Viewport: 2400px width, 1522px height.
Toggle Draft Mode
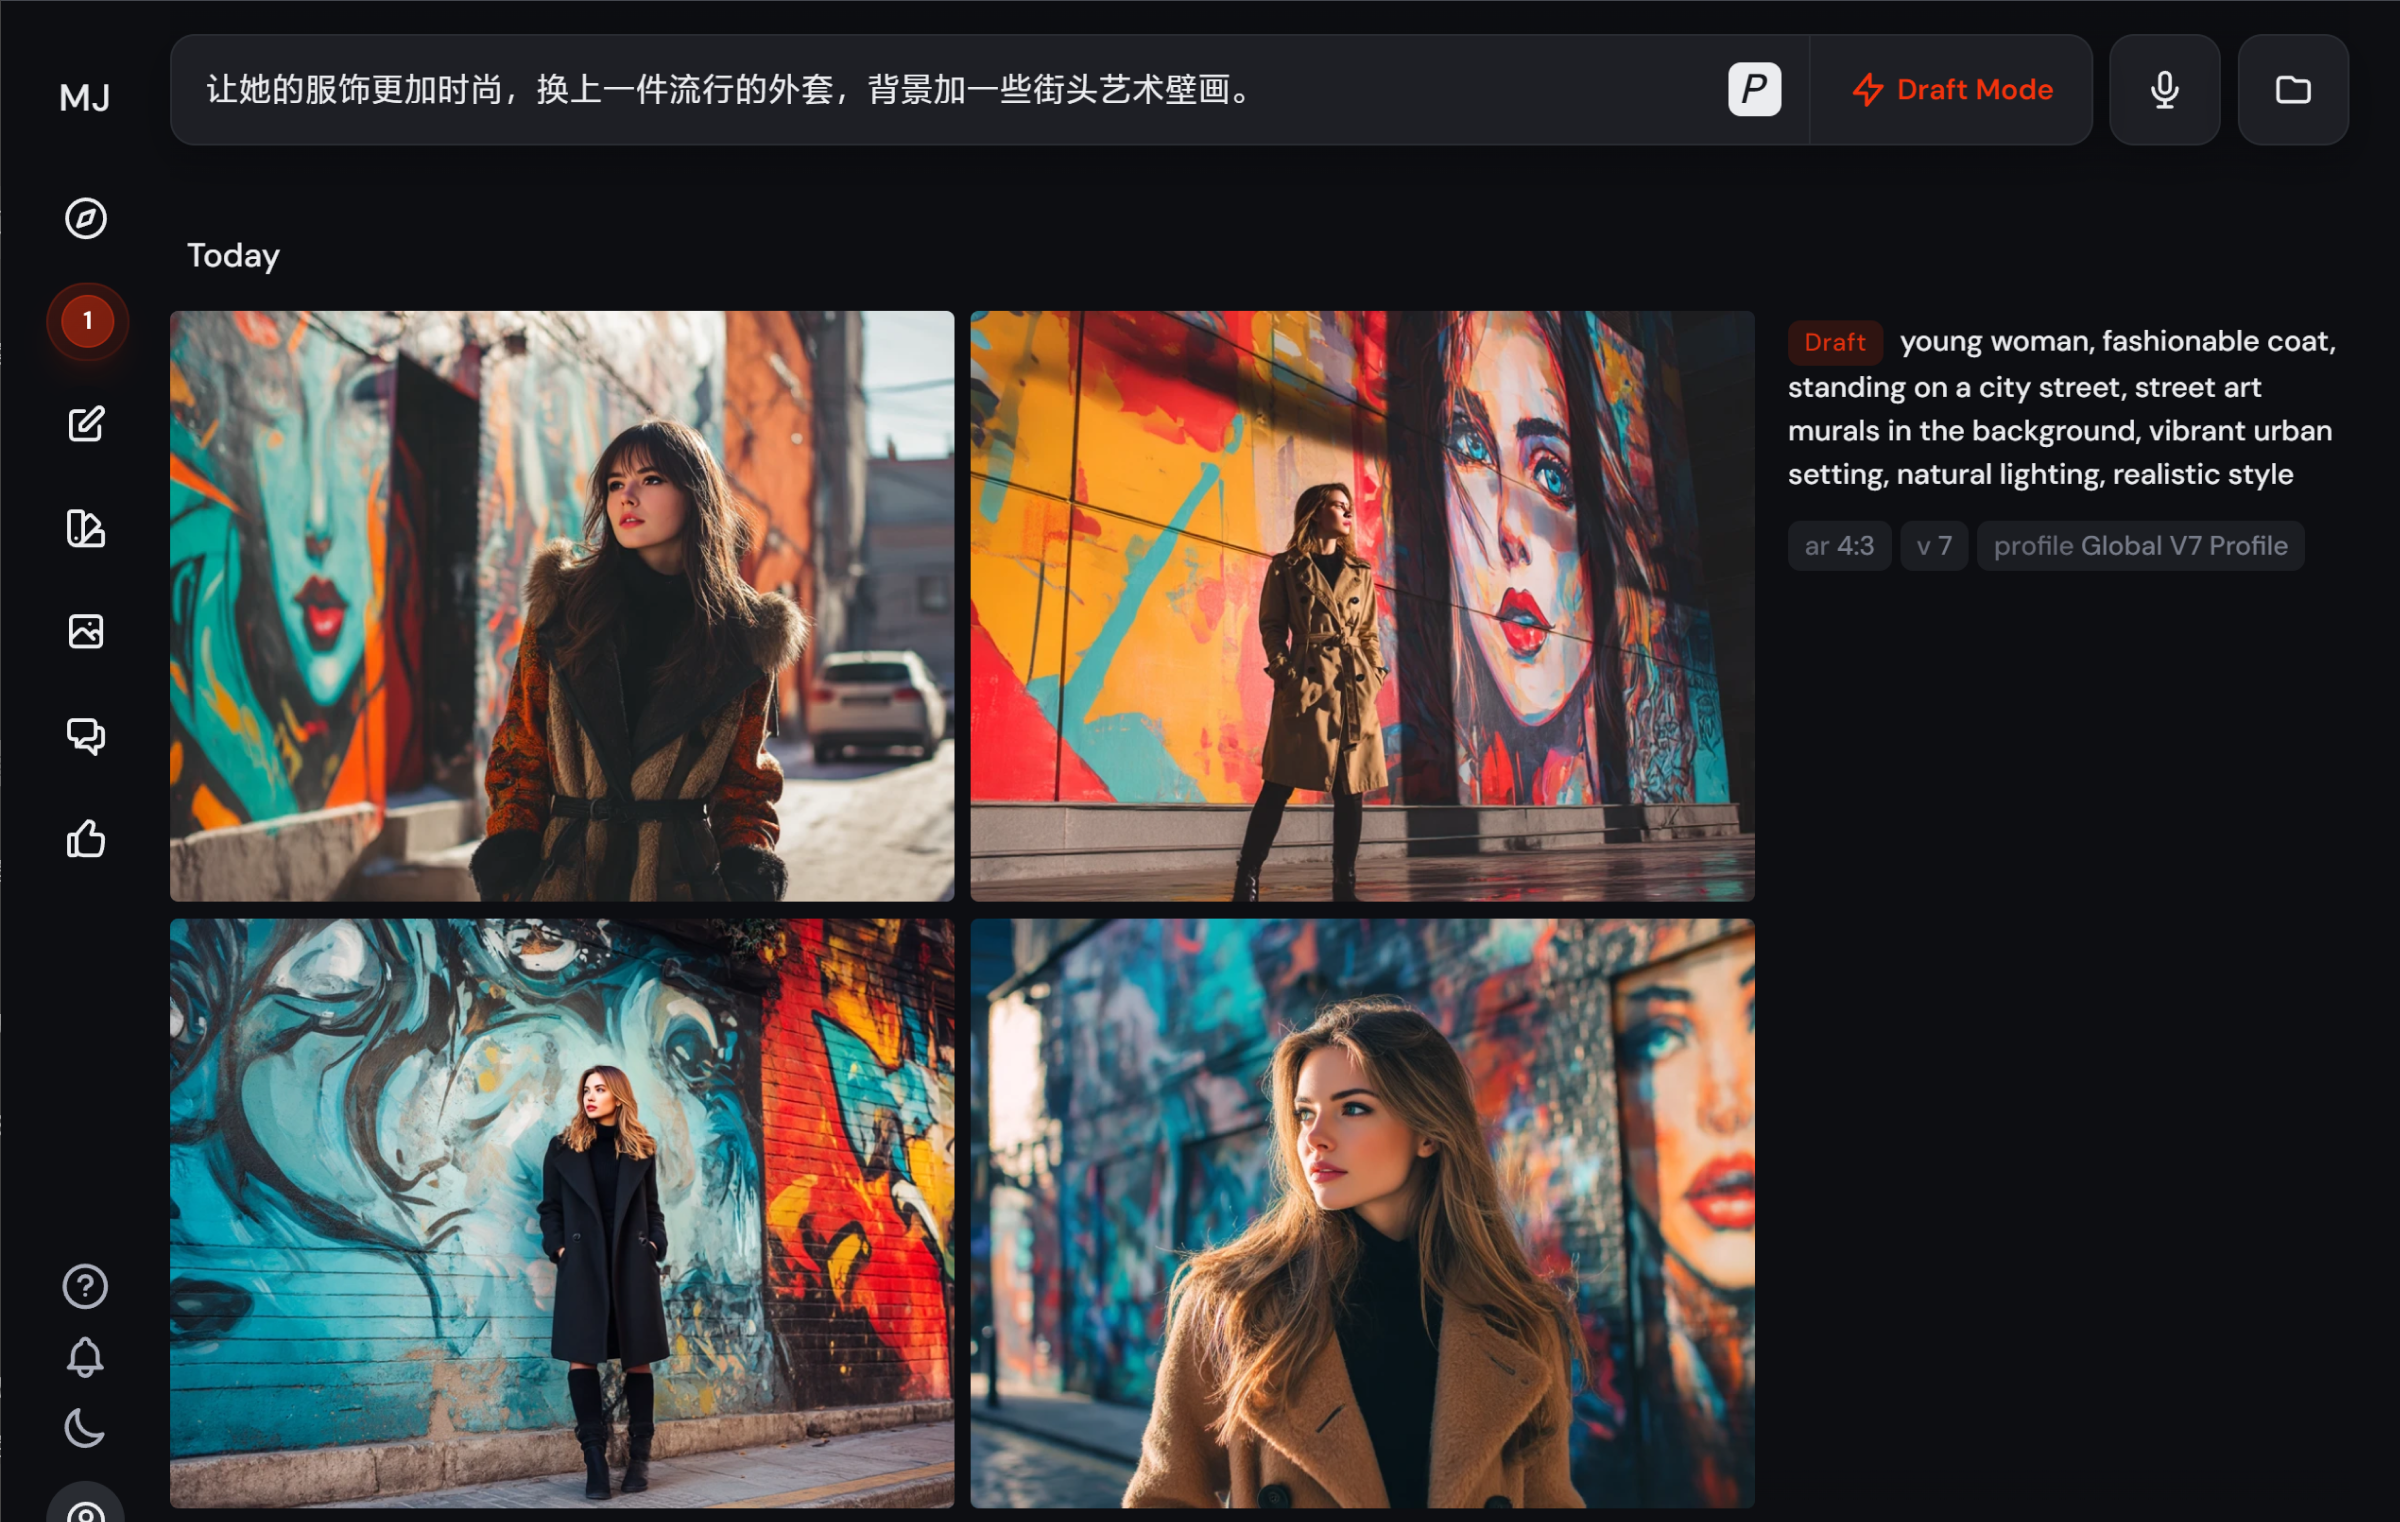[1951, 90]
